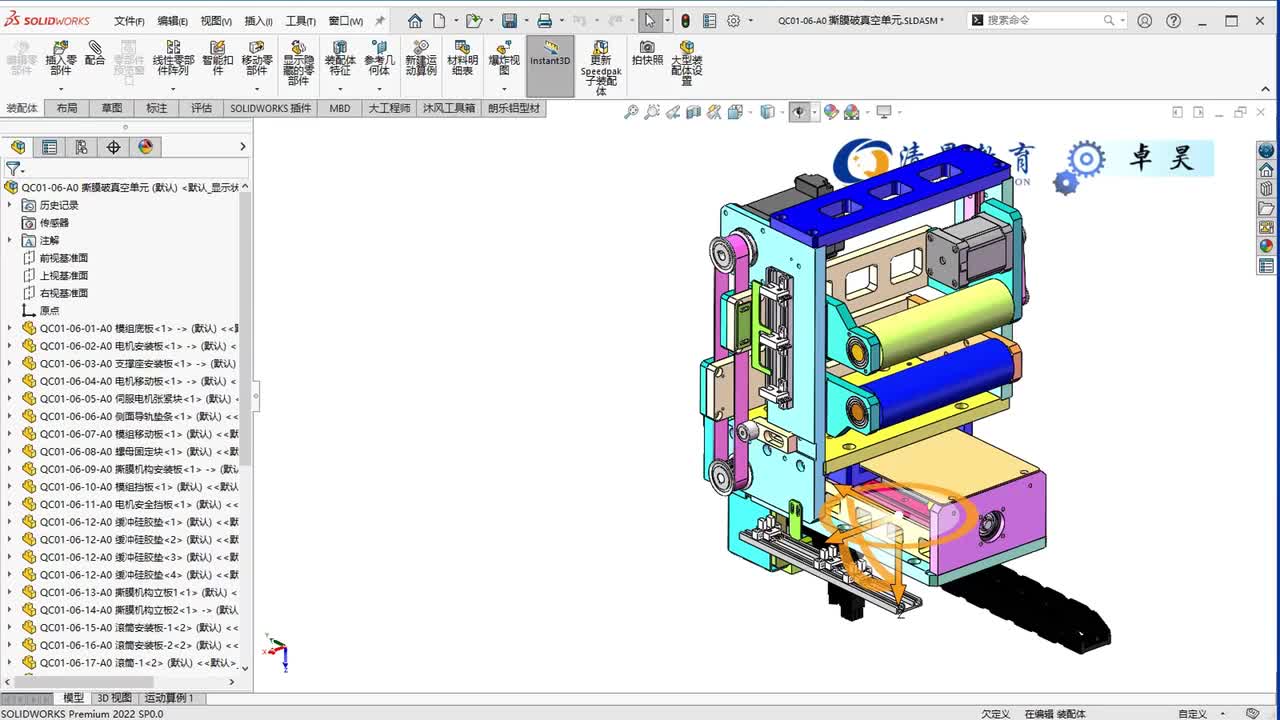Click the 自定义 status bar button
Screen dimensions: 1280x720
click(x=1192, y=714)
